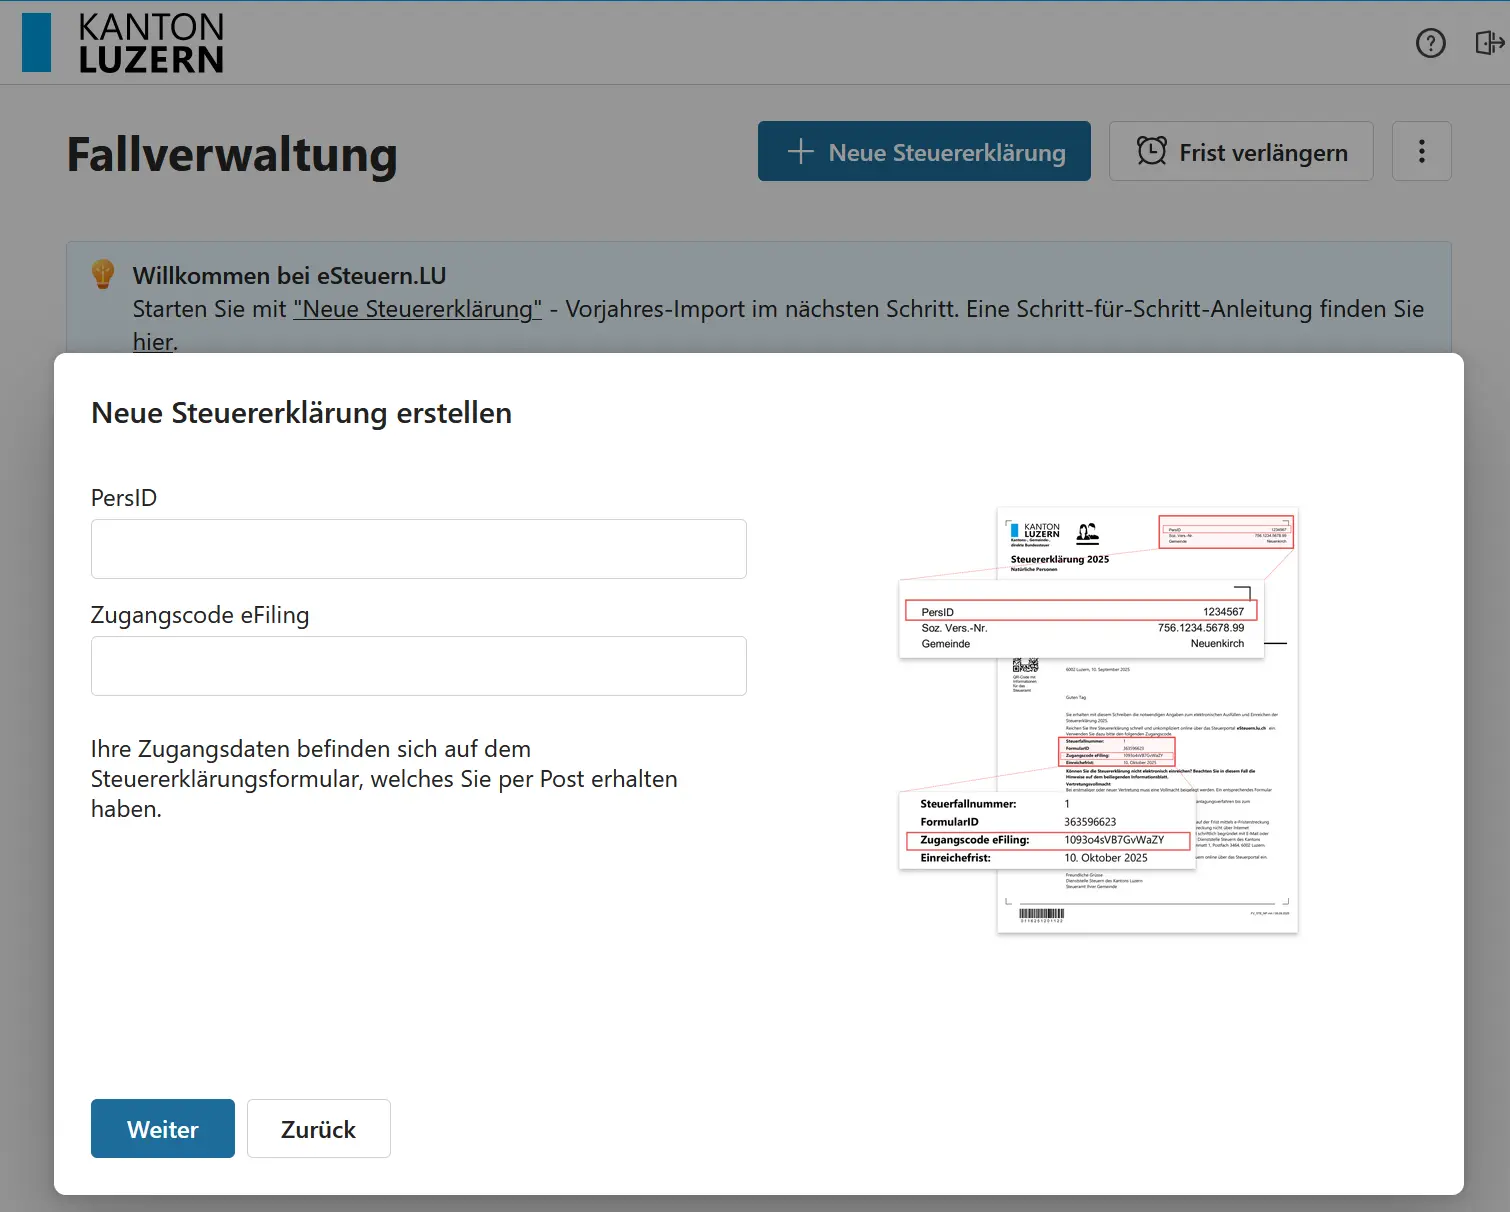The width and height of the screenshot is (1510, 1212).
Task: Open the Neue Steuererklärung link in banner
Action: (417, 309)
